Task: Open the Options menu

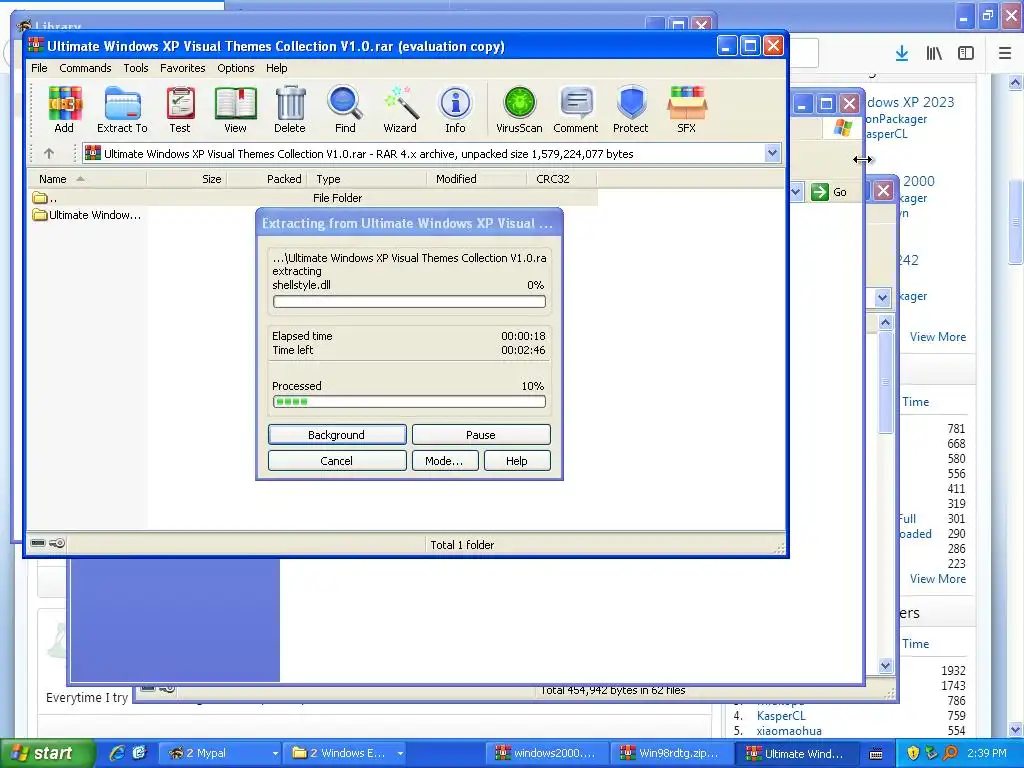Action: [x=236, y=68]
